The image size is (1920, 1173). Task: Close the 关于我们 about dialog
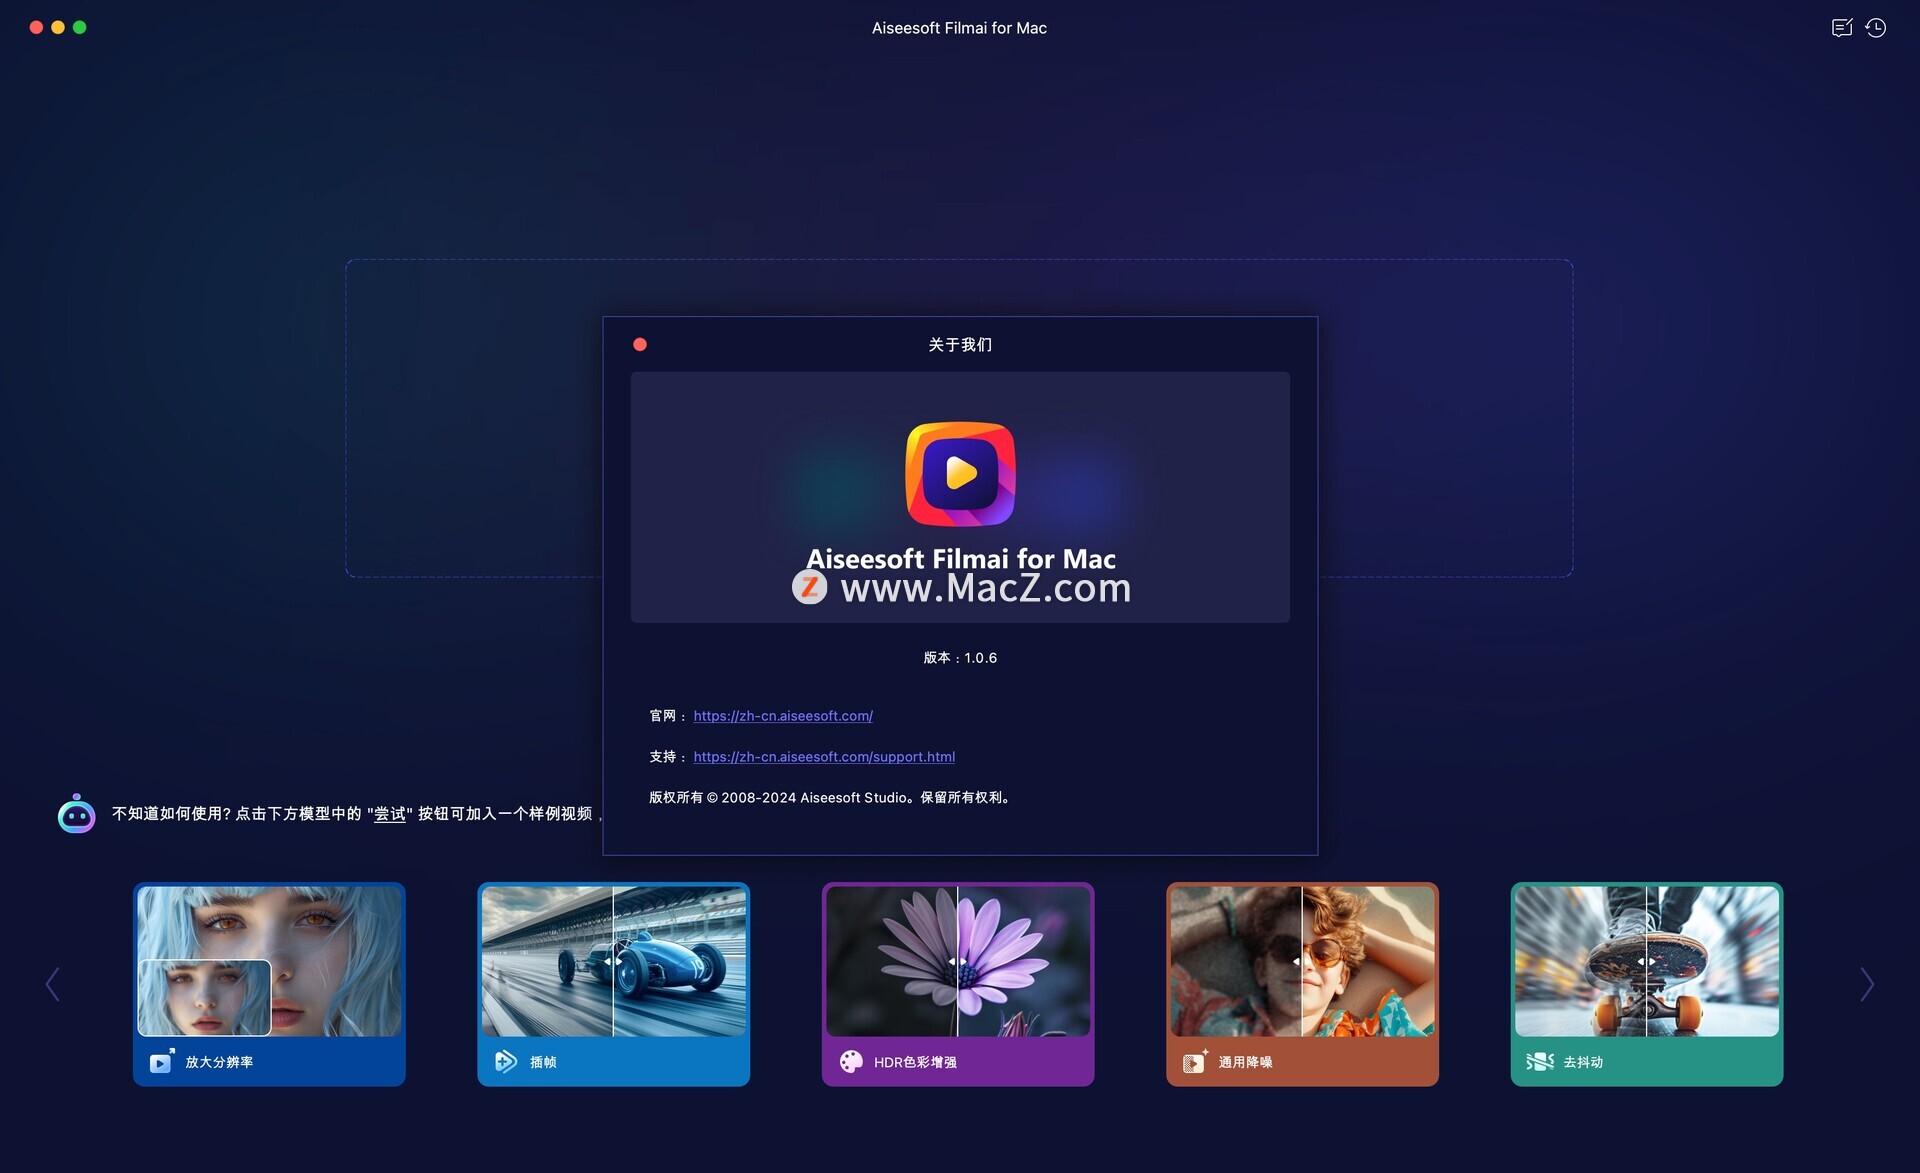click(x=640, y=345)
